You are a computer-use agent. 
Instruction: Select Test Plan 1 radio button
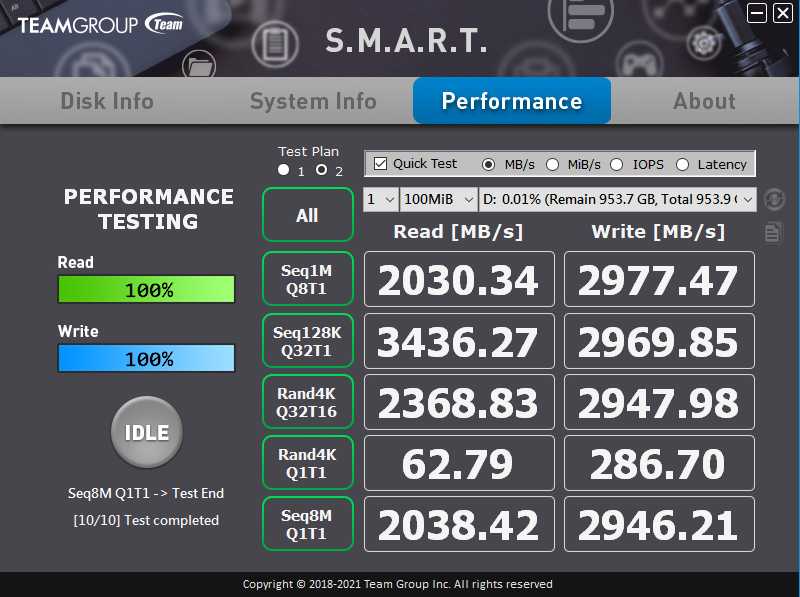pyautogui.click(x=284, y=171)
